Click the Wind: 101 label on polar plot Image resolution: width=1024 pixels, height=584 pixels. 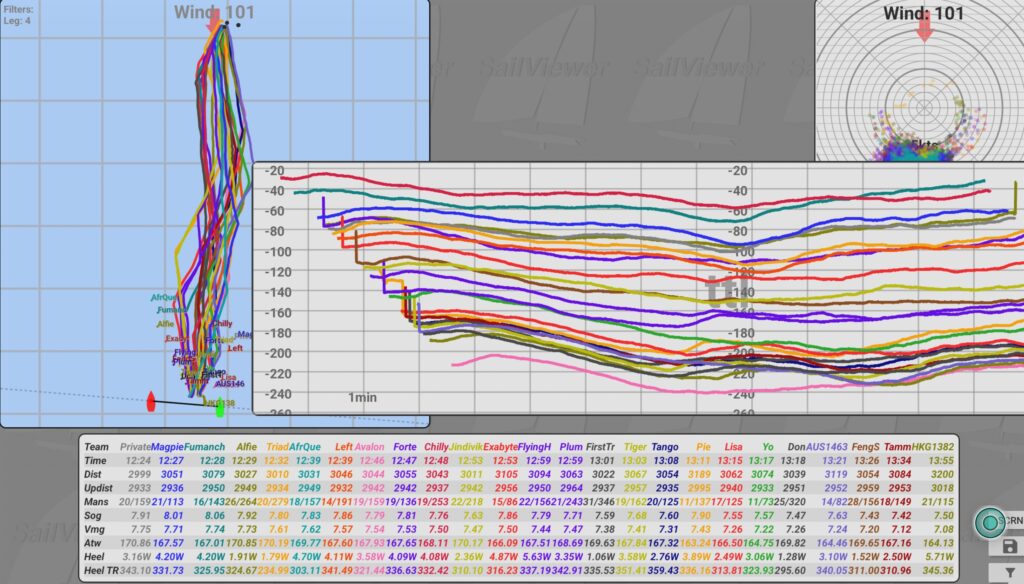[923, 13]
